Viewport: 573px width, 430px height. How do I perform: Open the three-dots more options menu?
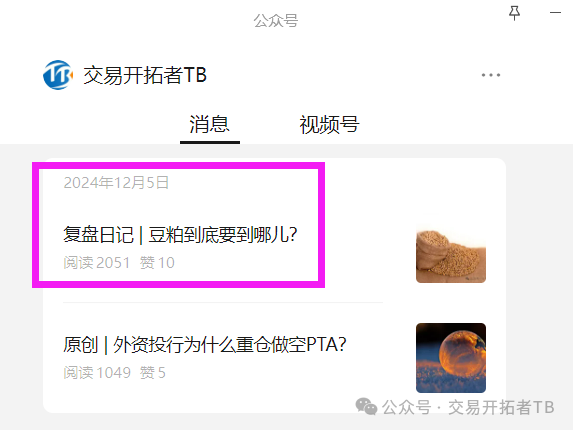pos(490,75)
